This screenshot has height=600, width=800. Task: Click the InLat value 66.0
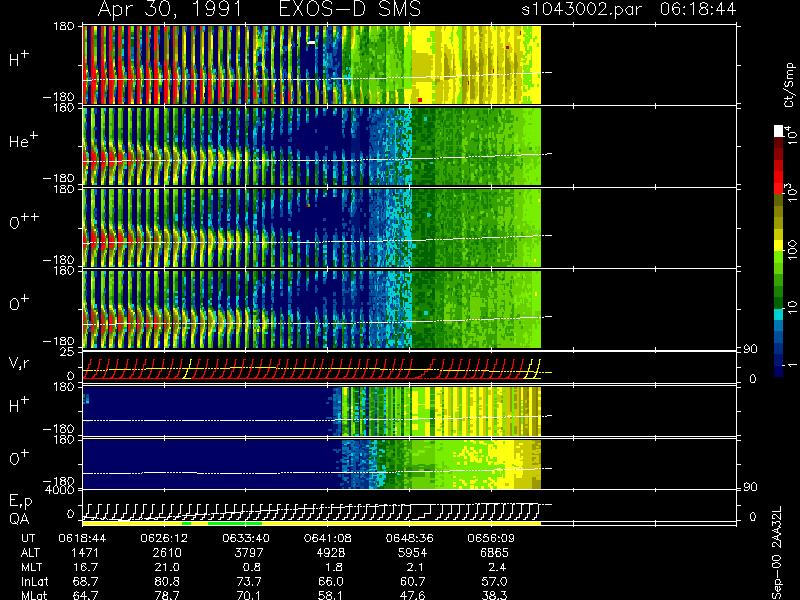tap(333, 581)
